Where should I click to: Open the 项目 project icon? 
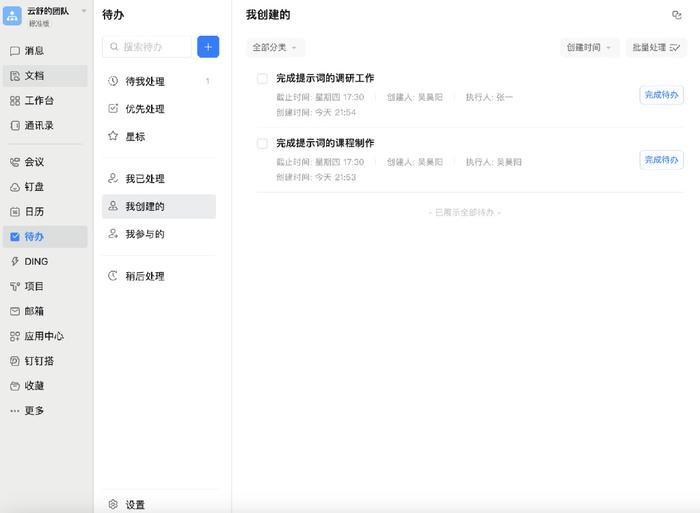coord(15,286)
